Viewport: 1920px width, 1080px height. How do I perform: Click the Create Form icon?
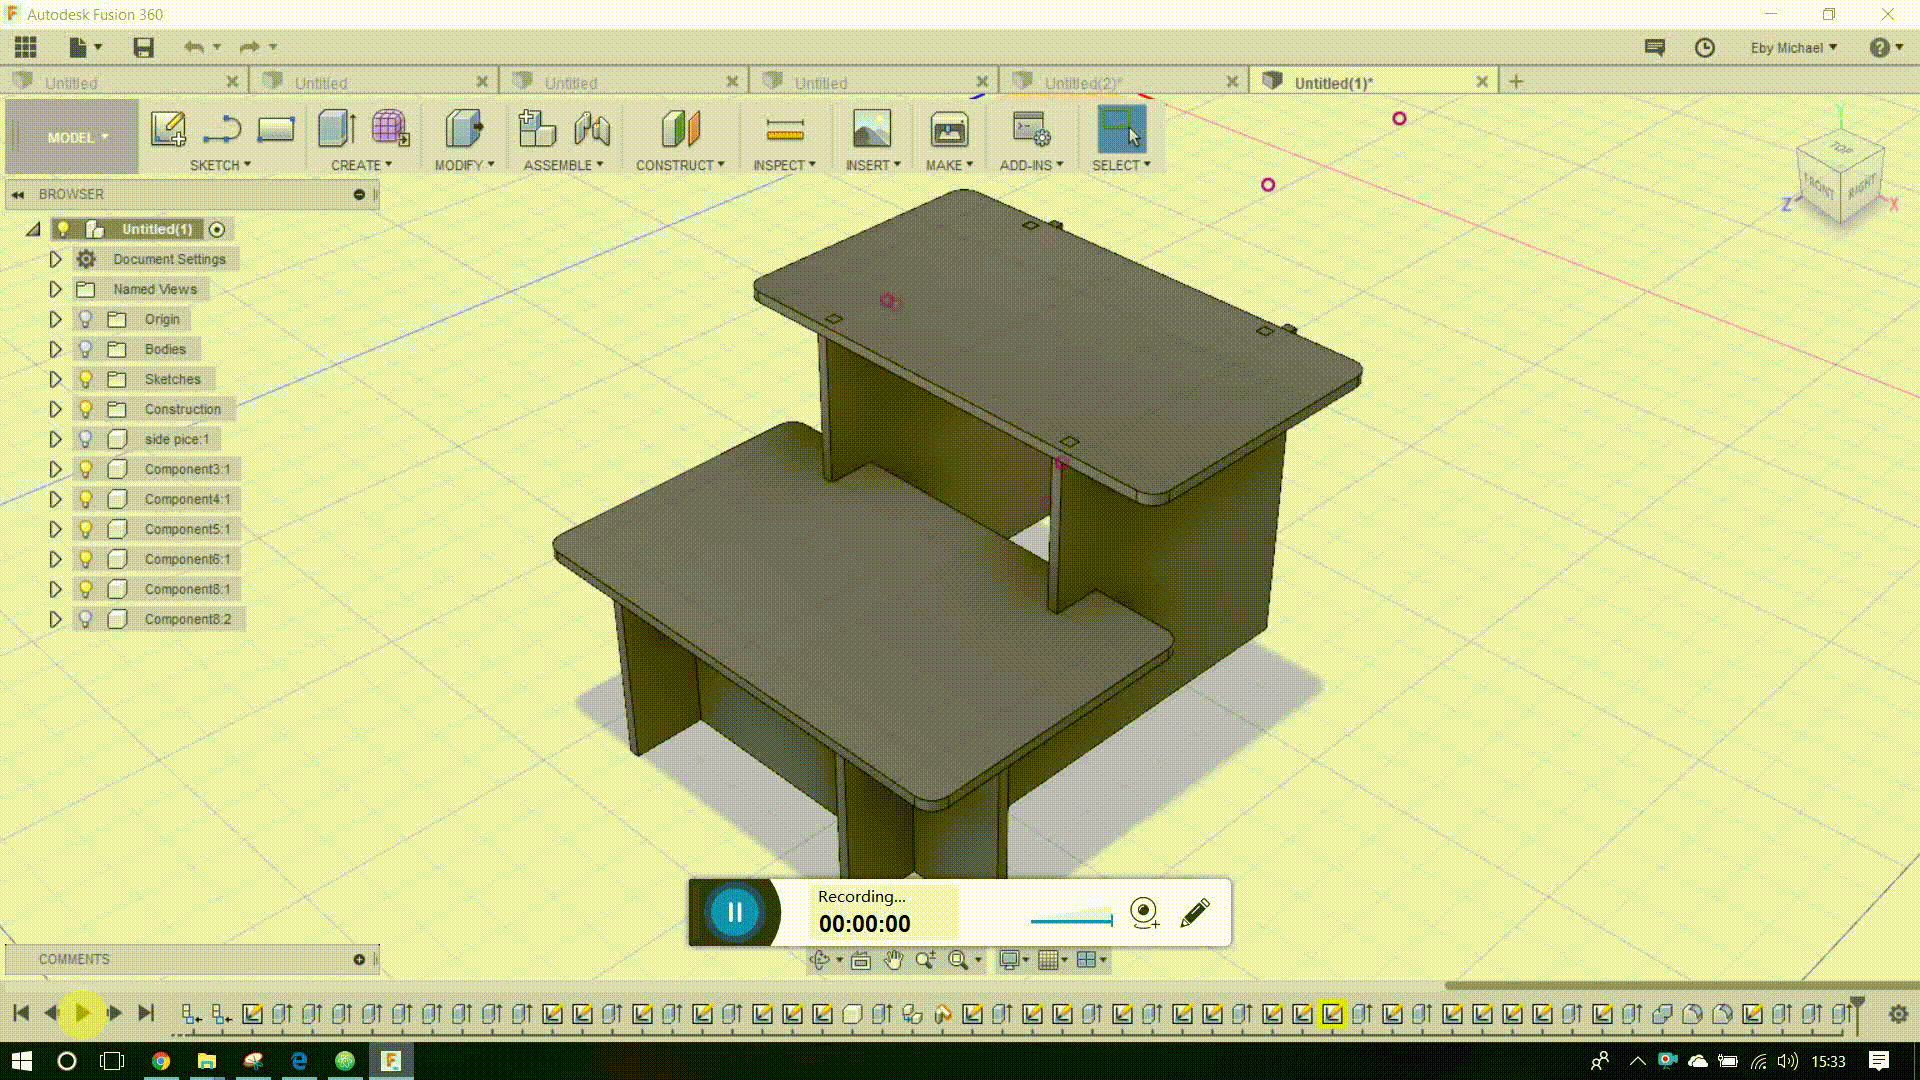pyautogui.click(x=389, y=130)
